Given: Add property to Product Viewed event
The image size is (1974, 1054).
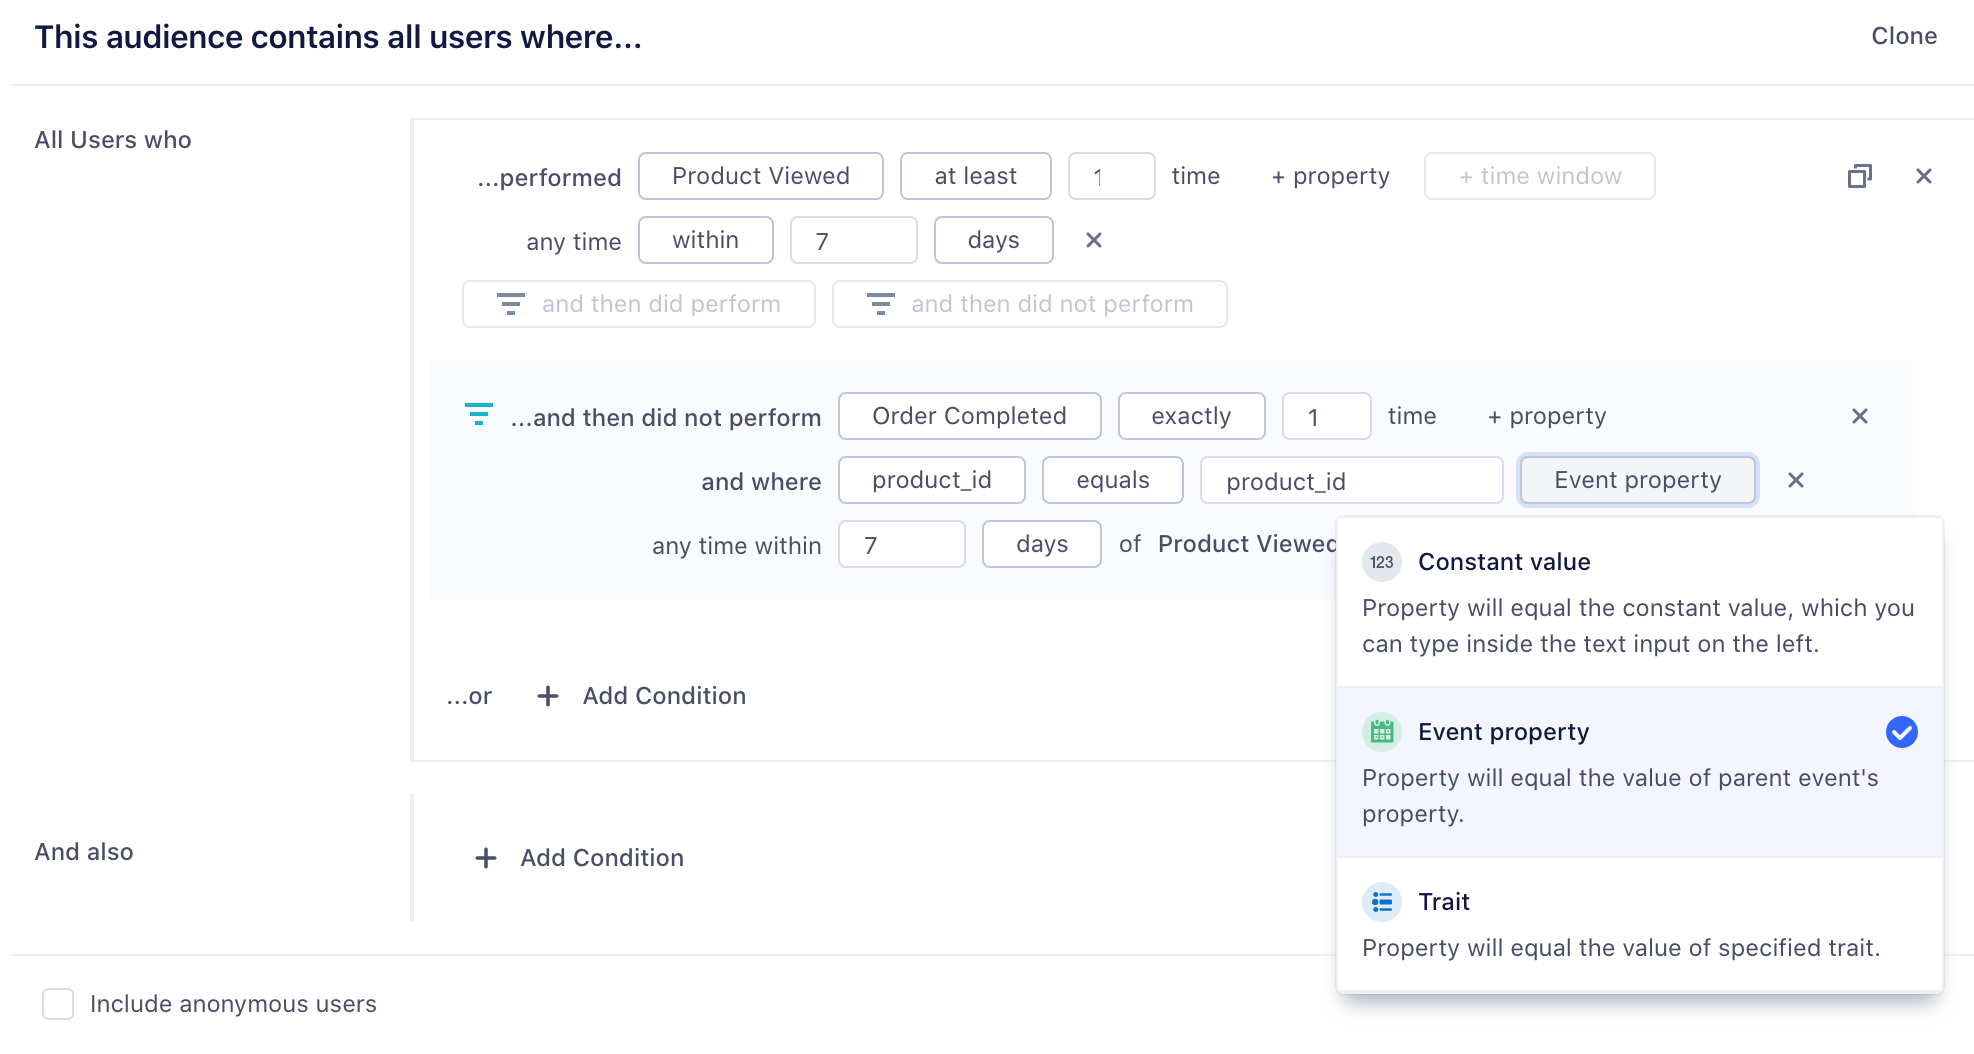Looking at the screenshot, I should point(1330,177).
